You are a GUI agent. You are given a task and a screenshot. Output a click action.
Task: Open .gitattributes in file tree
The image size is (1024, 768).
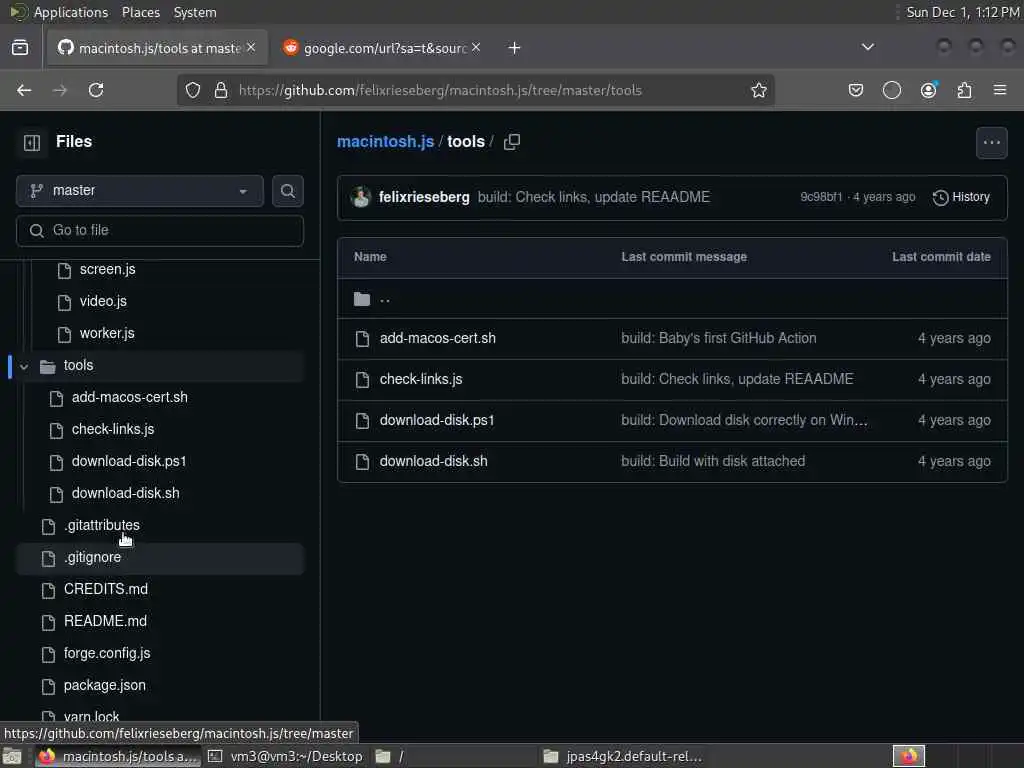tap(101, 526)
